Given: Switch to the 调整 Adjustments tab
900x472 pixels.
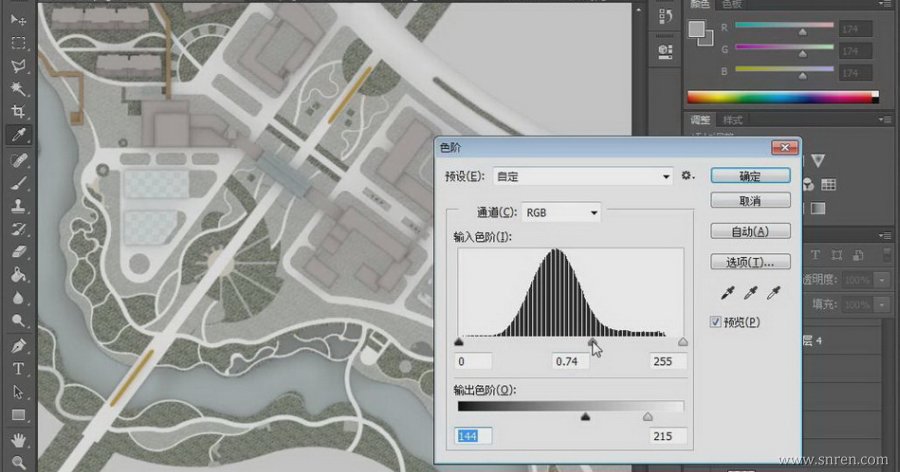Looking at the screenshot, I should 700,120.
